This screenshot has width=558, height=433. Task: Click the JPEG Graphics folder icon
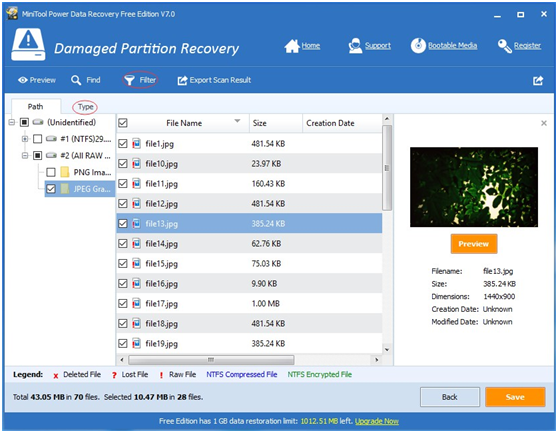(x=65, y=189)
